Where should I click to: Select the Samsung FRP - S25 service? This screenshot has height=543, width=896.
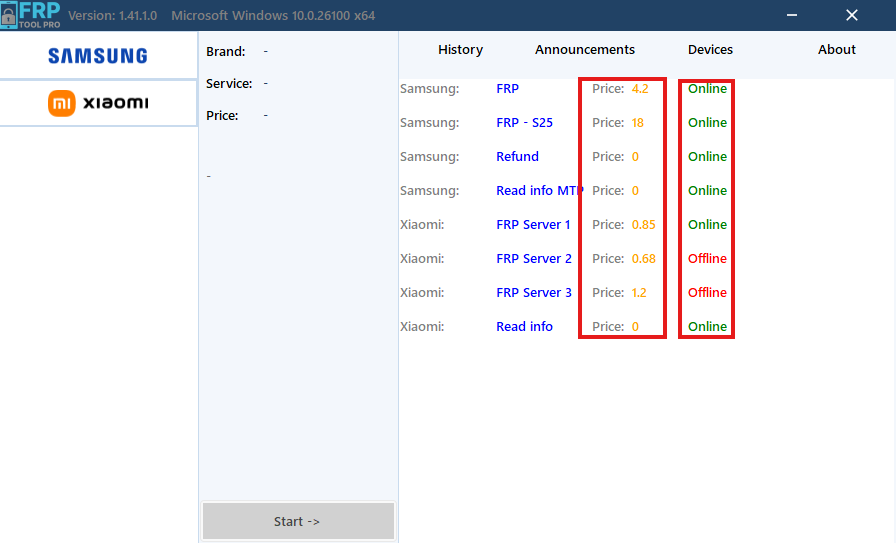point(524,123)
